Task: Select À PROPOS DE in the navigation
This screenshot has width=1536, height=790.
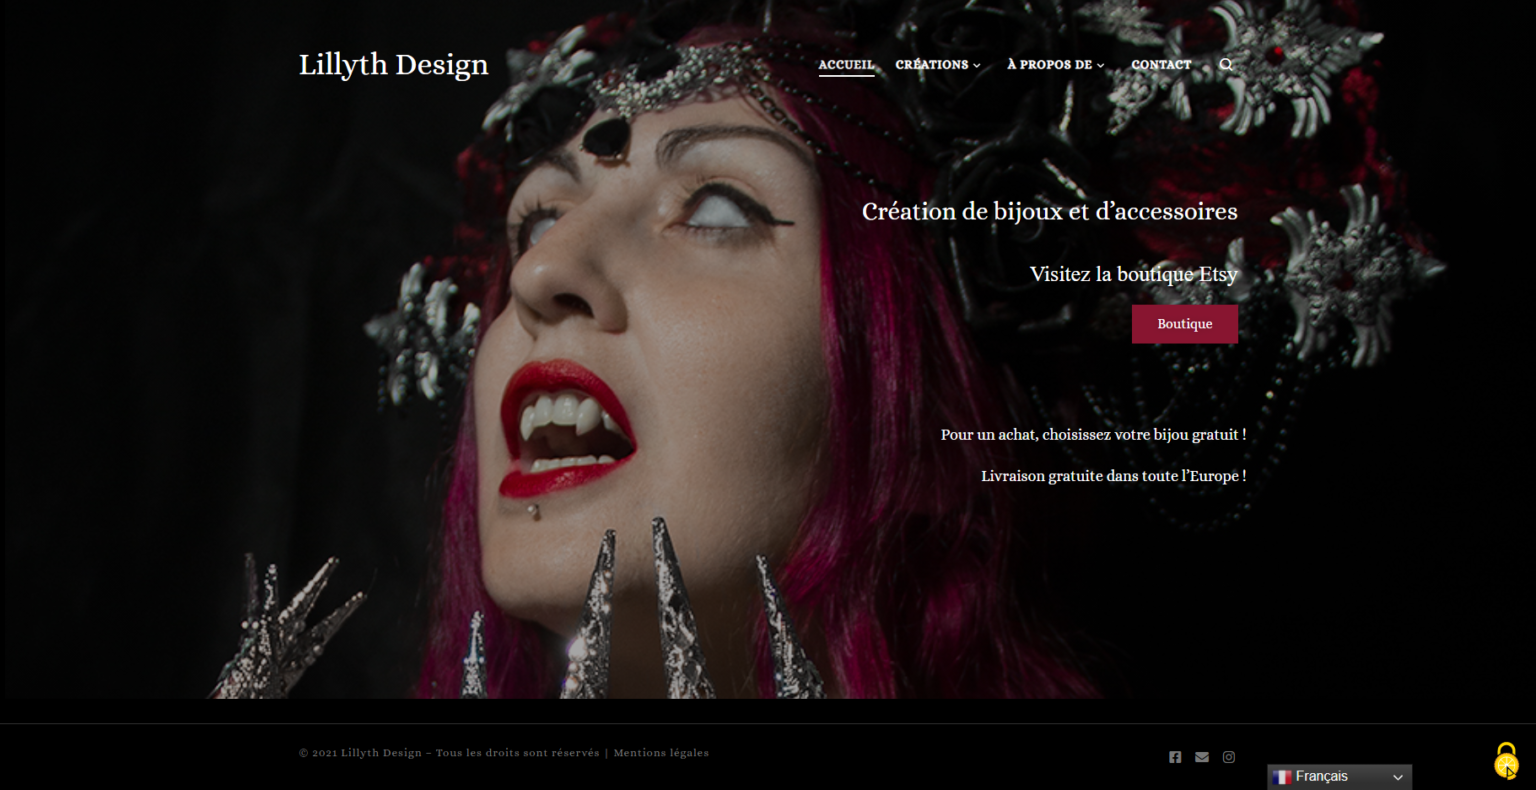Action: point(1051,64)
